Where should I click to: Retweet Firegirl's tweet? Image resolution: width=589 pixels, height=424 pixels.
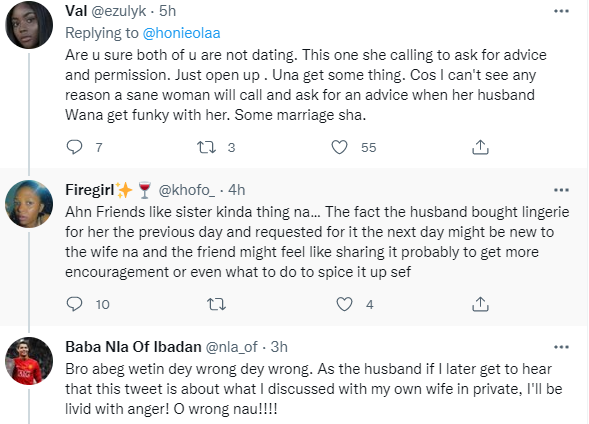coord(217,304)
